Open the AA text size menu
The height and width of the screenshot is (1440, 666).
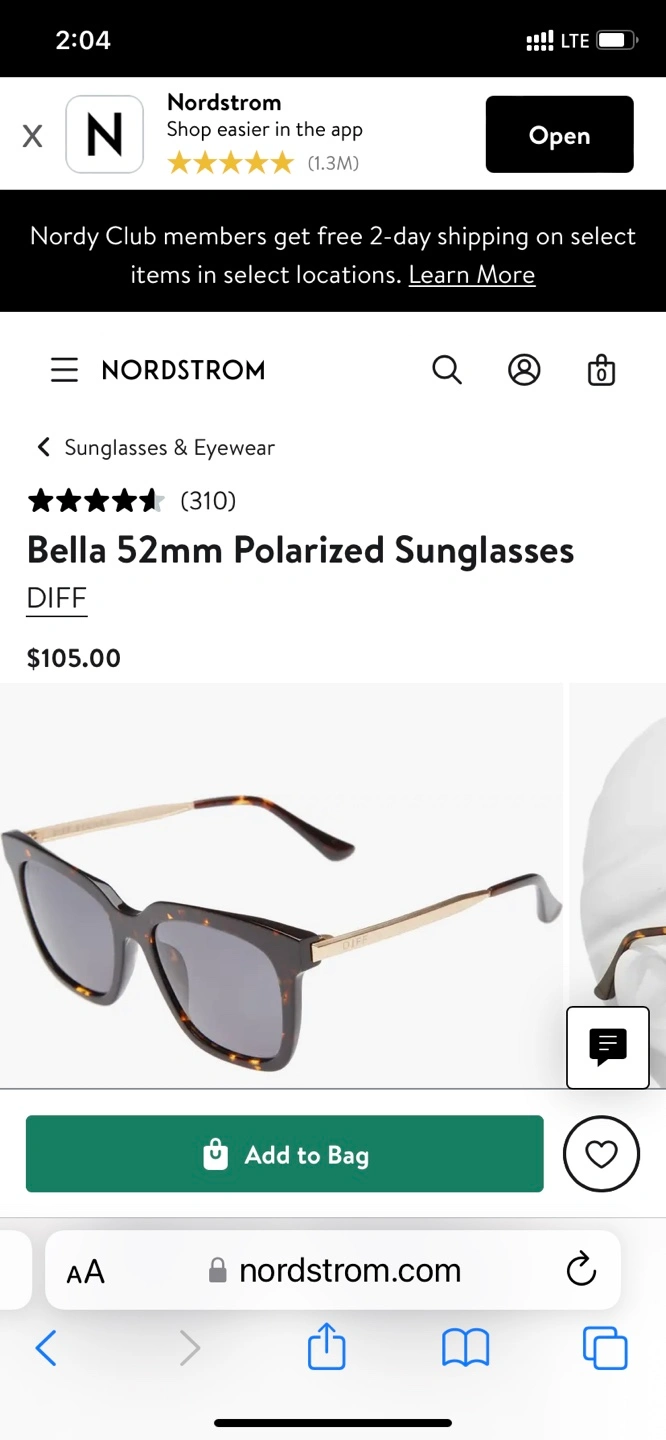tap(85, 1272)
